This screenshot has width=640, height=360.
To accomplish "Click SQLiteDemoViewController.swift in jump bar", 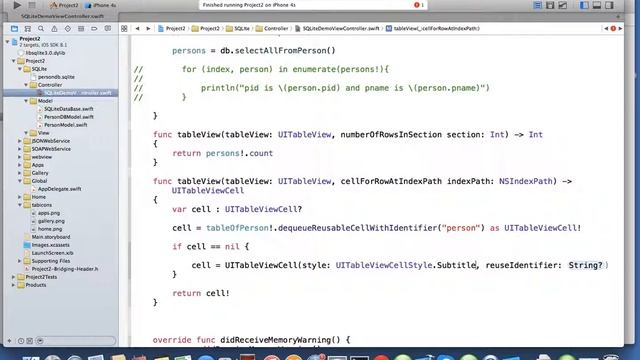I will (x=337, y=29).
